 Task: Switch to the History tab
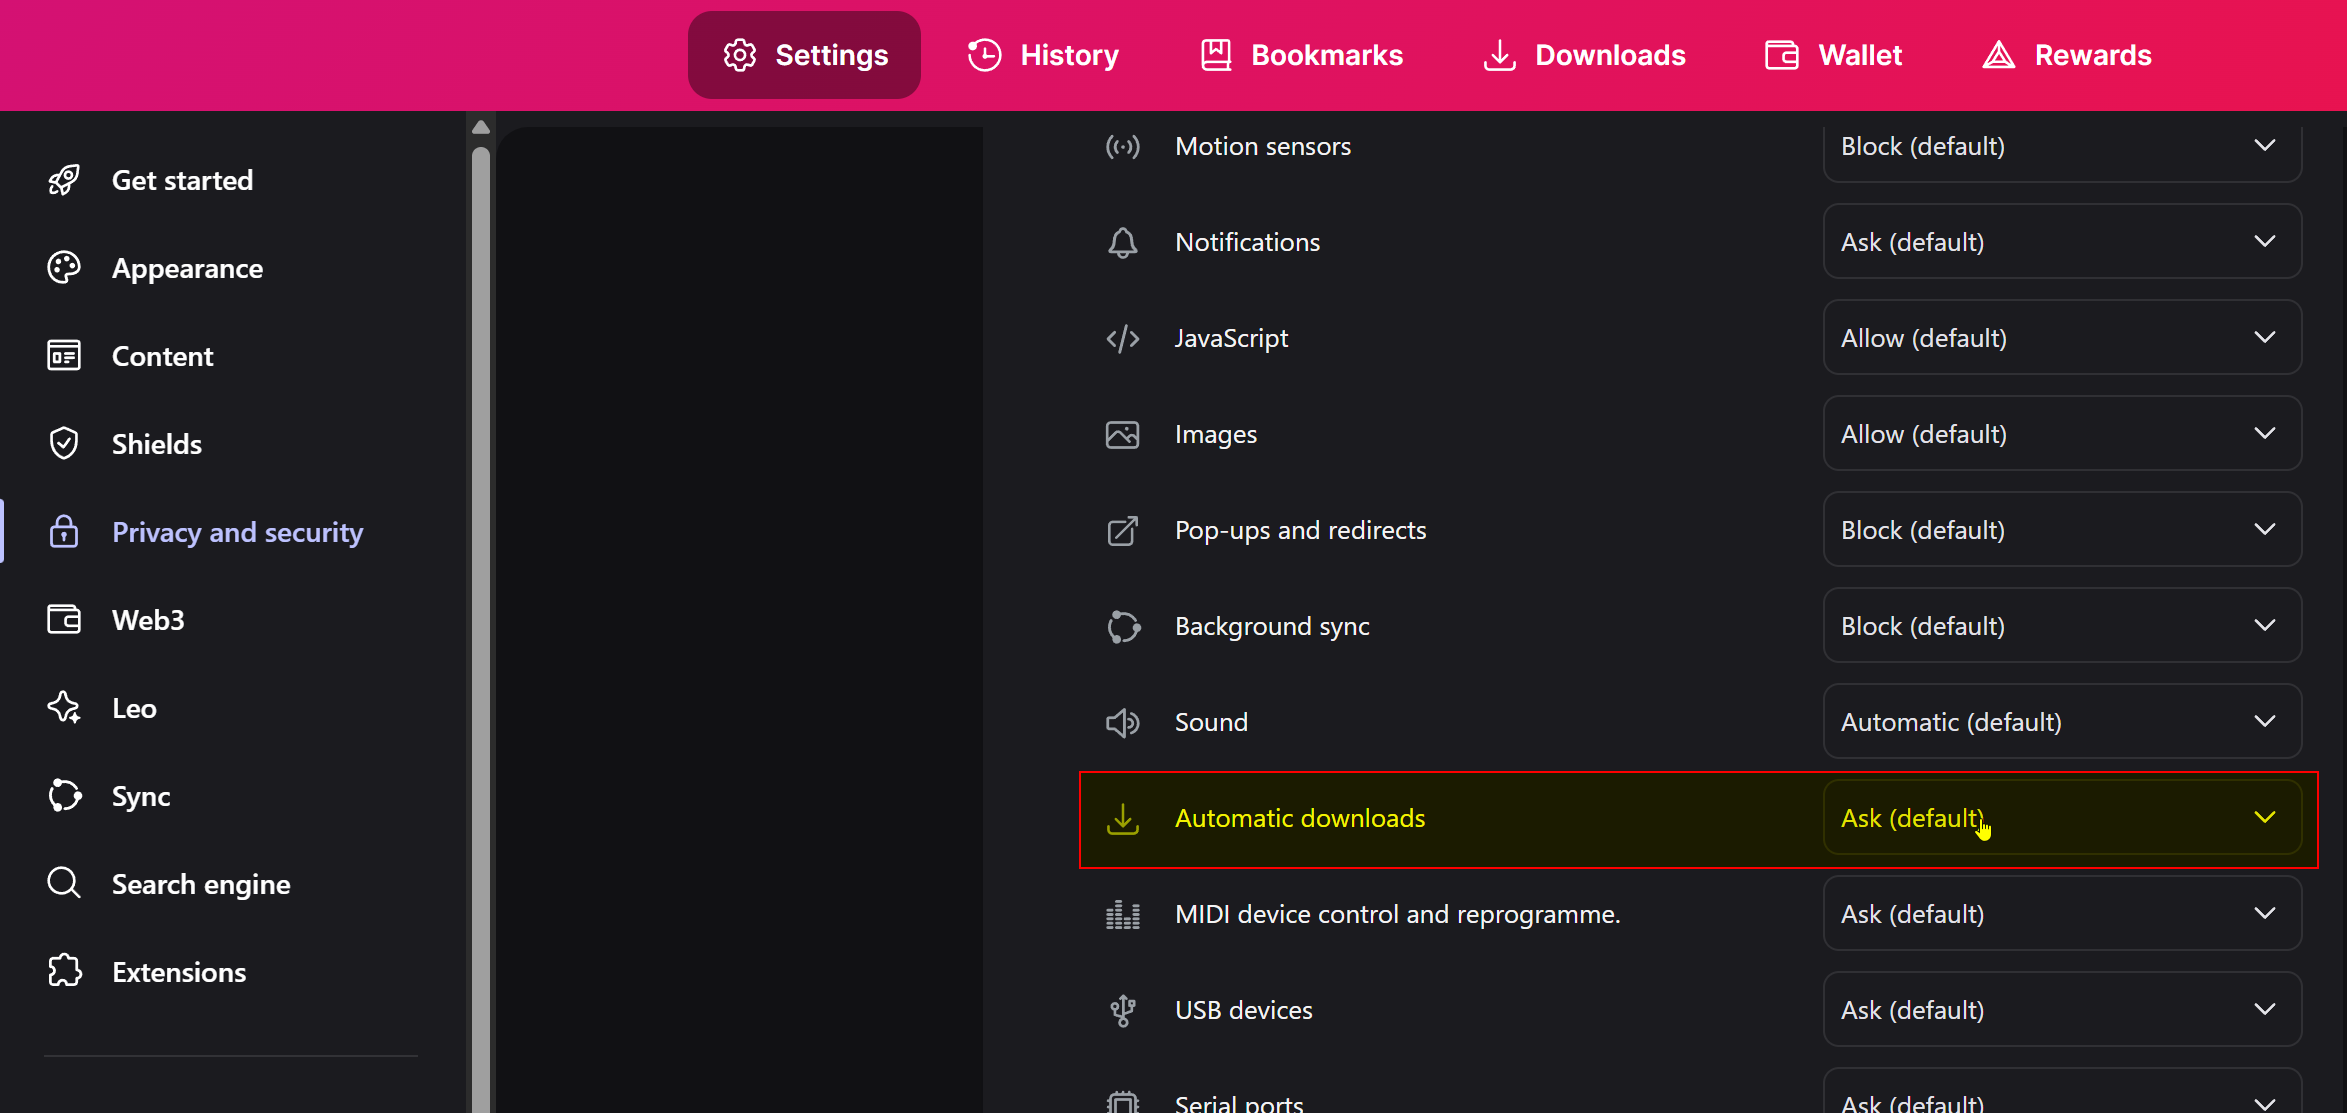[x=1043, y=55]
